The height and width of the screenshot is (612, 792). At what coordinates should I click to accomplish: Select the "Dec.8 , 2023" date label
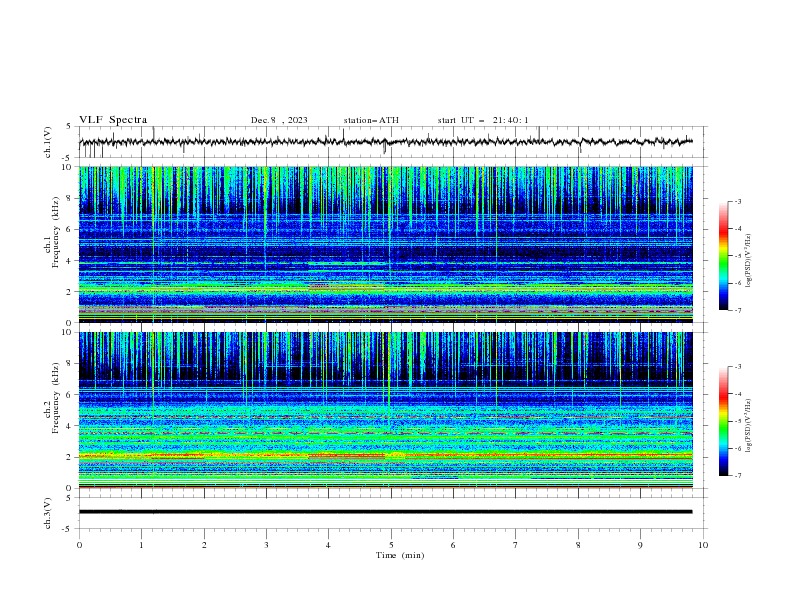(279, 120)
